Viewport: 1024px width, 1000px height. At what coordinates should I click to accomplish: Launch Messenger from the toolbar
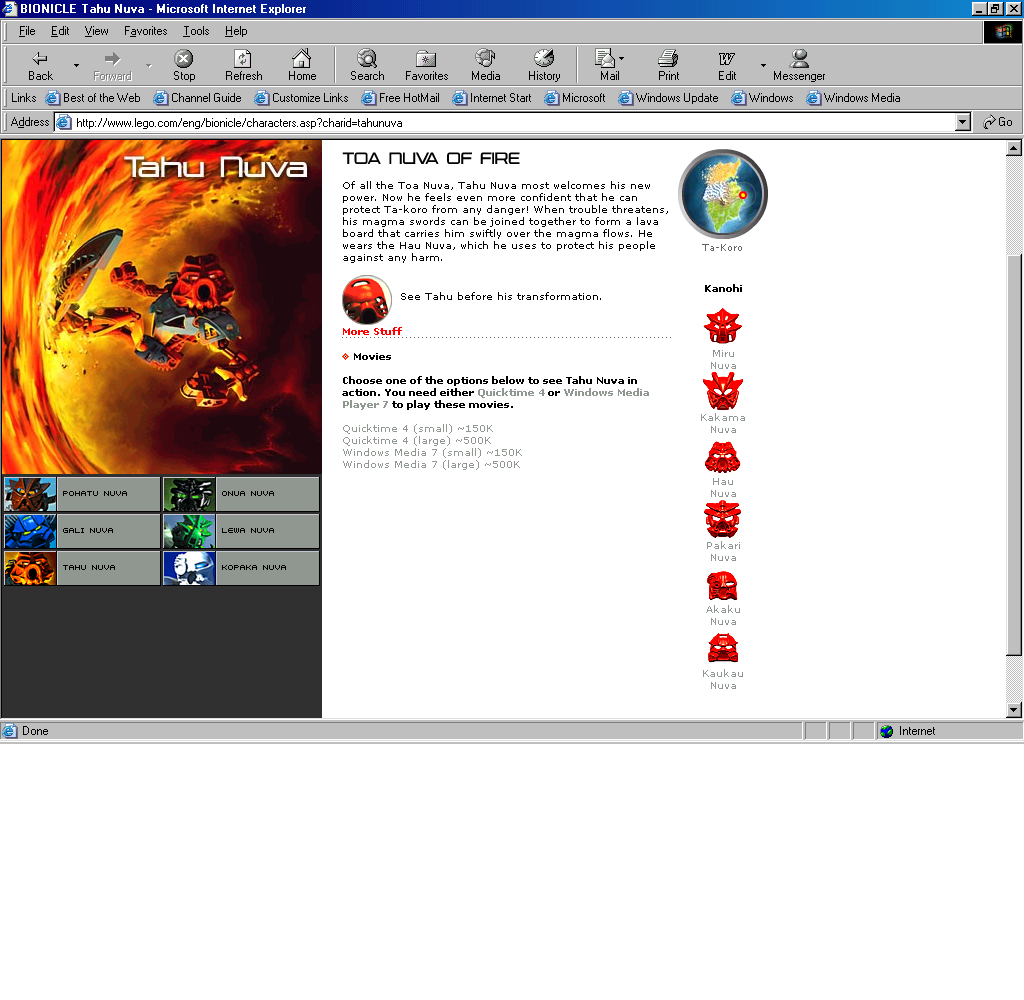[799, 65]
